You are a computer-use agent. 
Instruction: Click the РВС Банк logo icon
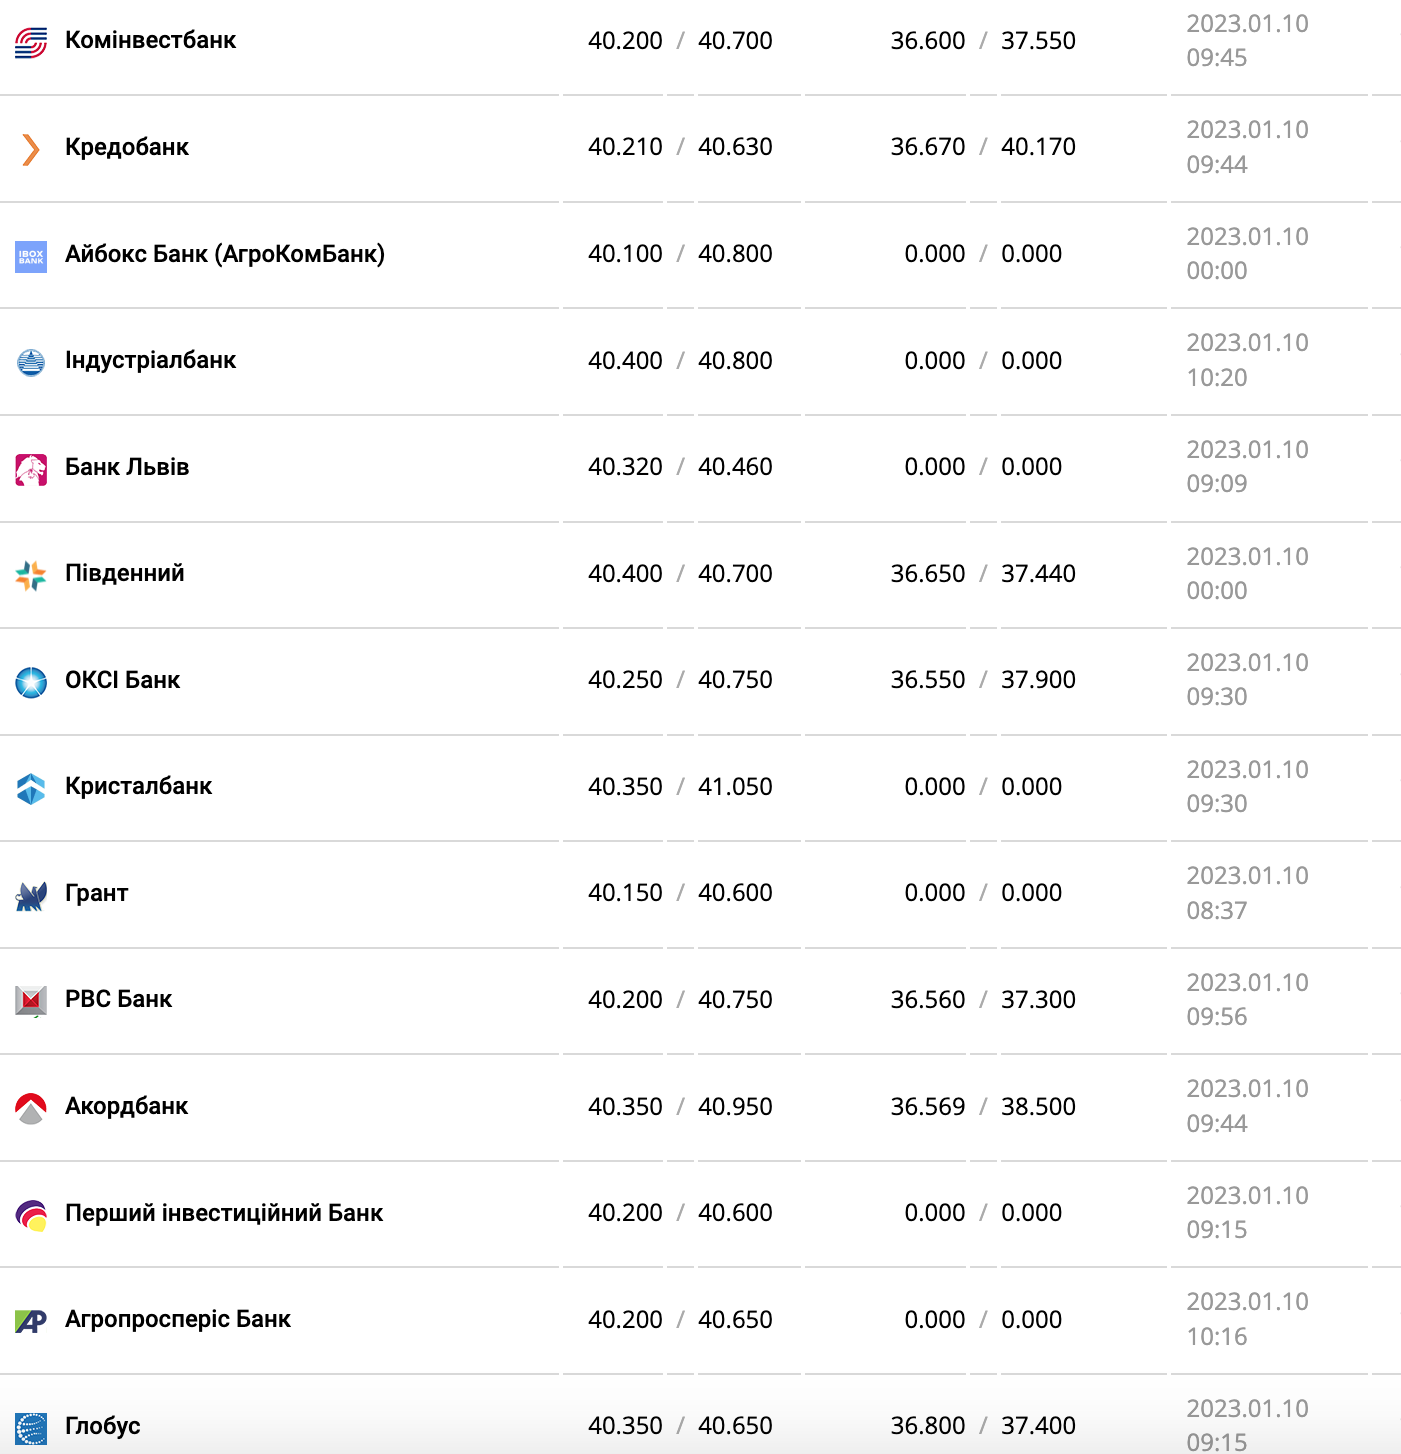(x=31, y=1001)
